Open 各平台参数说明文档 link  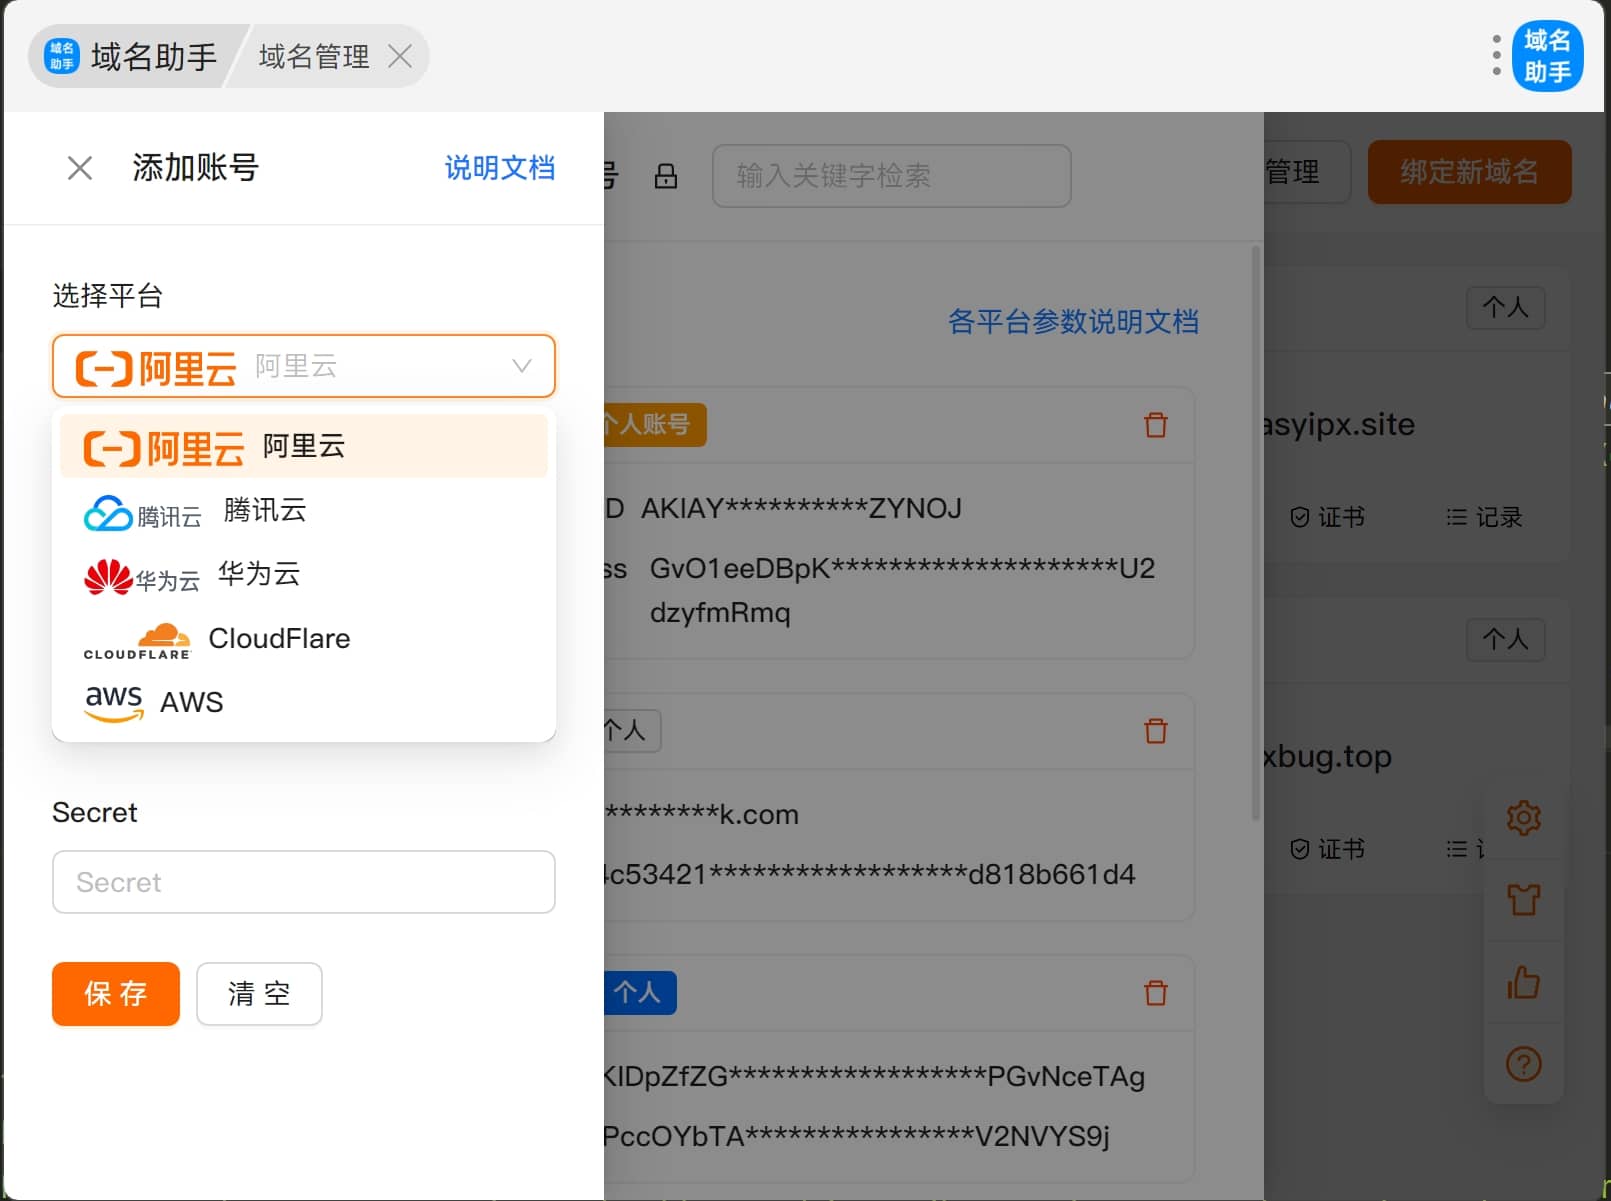click(1073, 321)
